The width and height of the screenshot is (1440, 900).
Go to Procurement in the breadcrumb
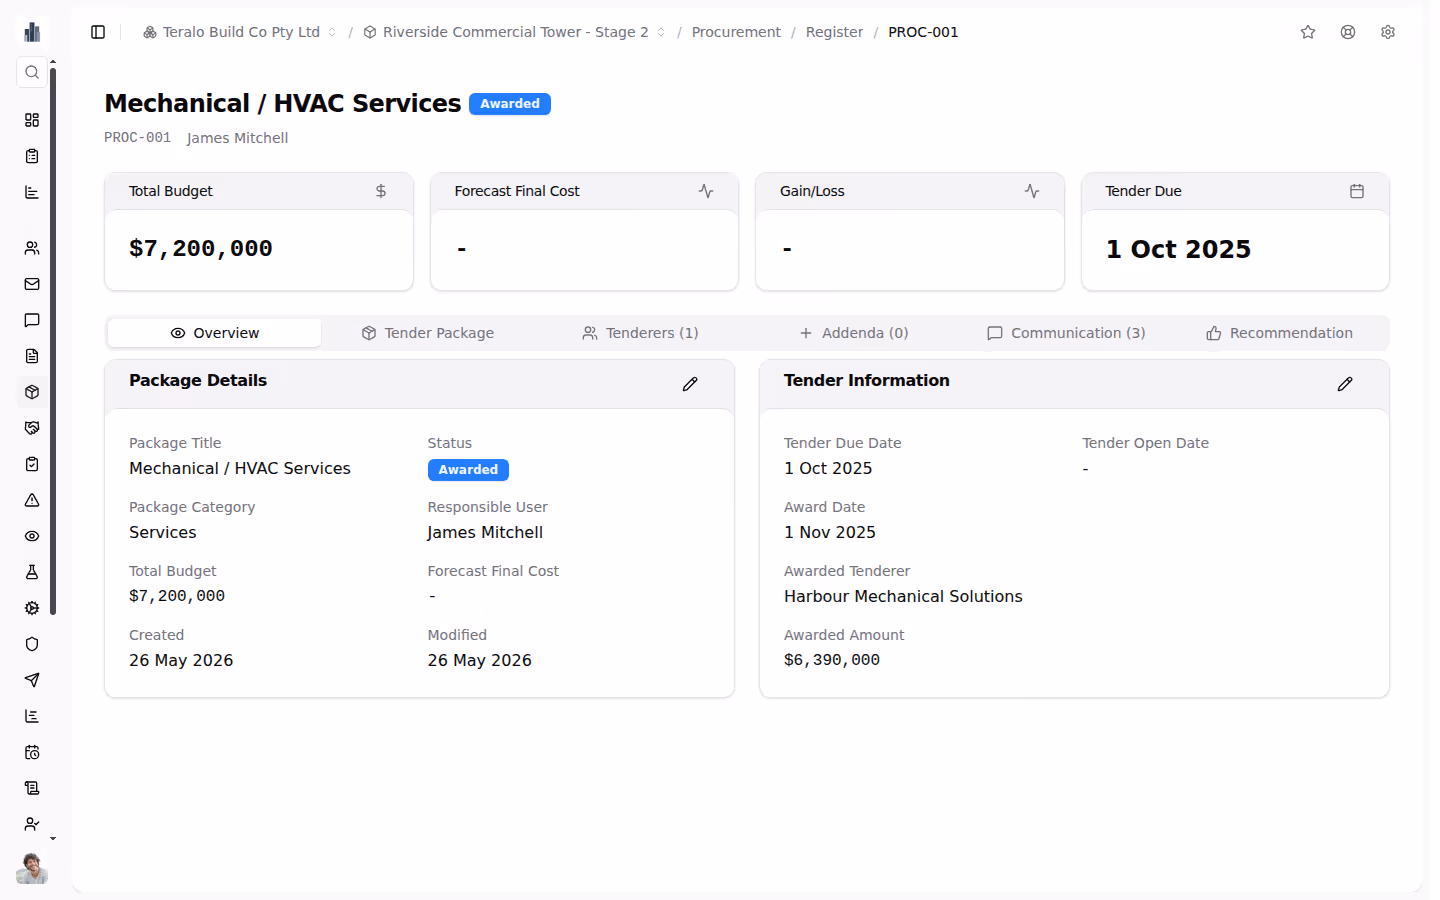click(736, 32)
